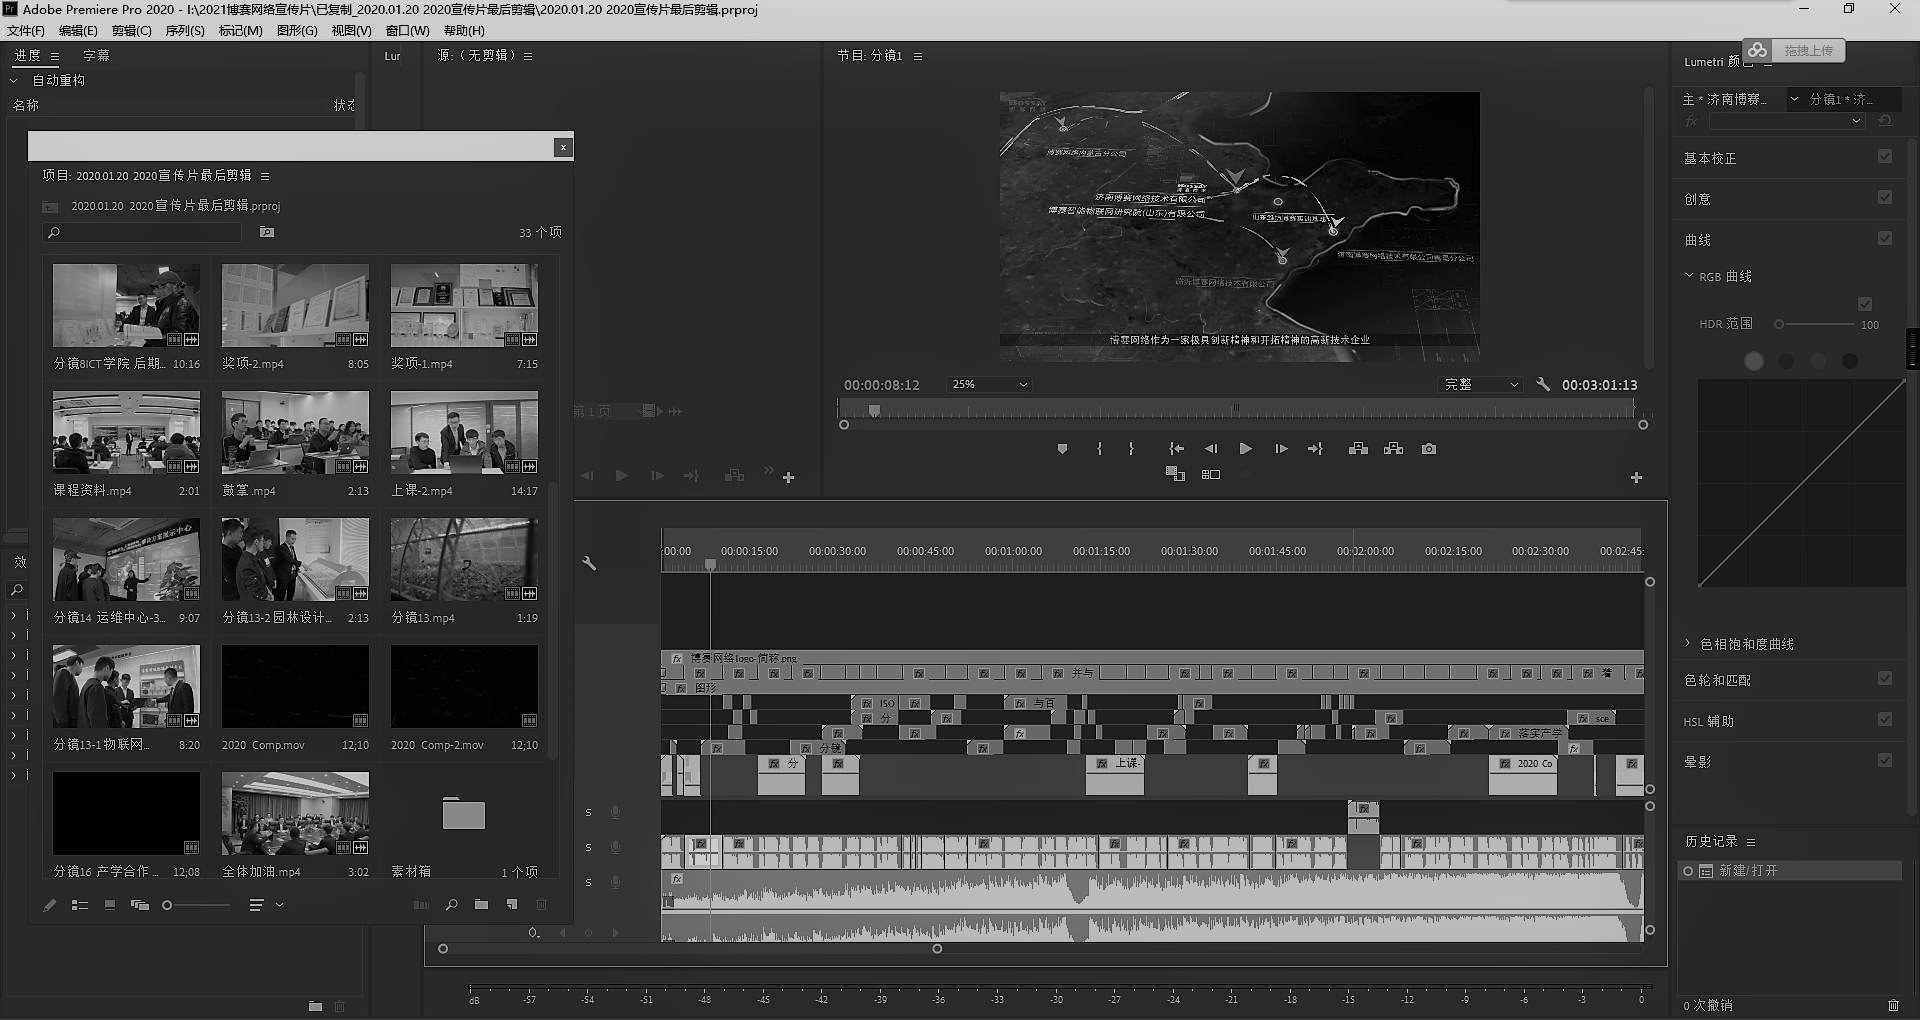The width and height of the screenshot is (1920, 1020).
Task: Open 图形(G) menu
Action: coord(297,31)
